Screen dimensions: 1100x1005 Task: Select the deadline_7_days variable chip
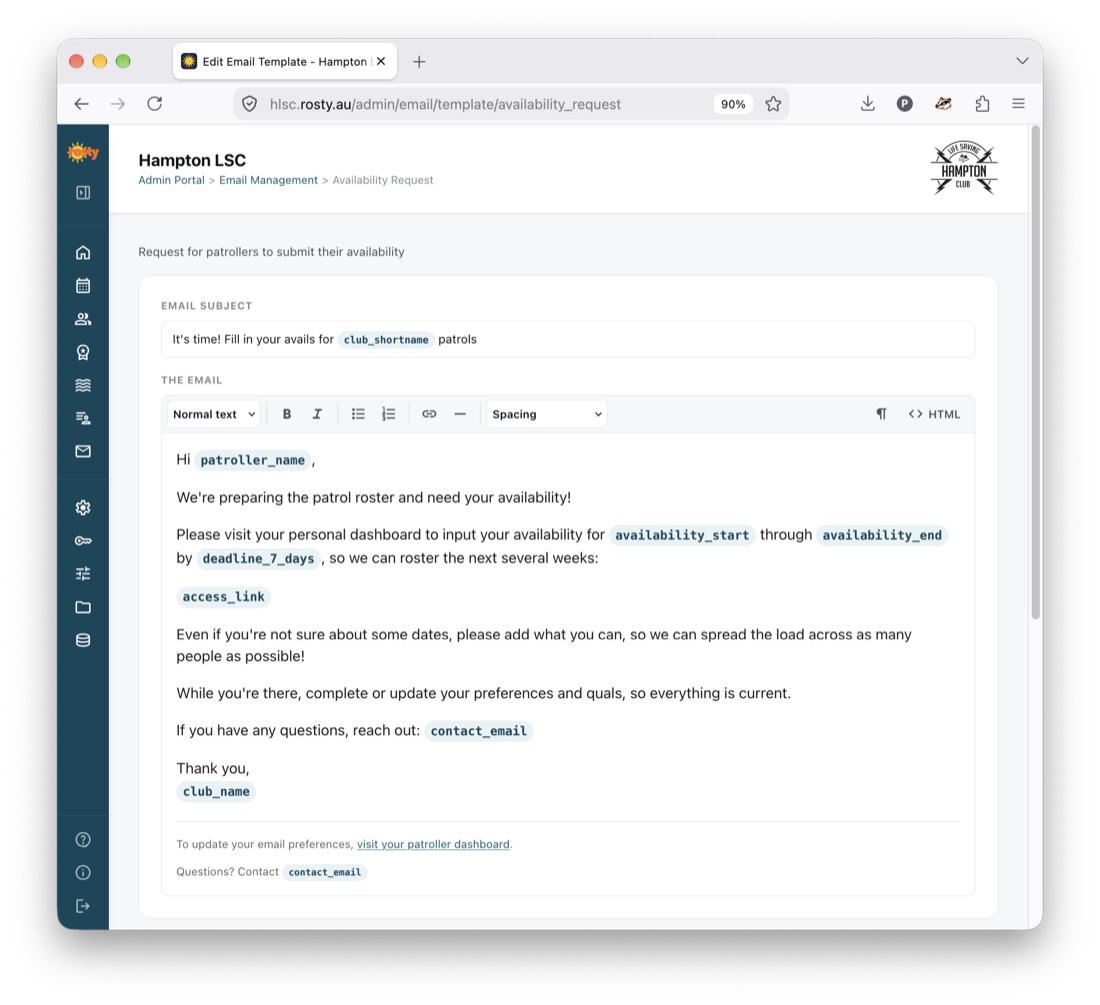258,558
